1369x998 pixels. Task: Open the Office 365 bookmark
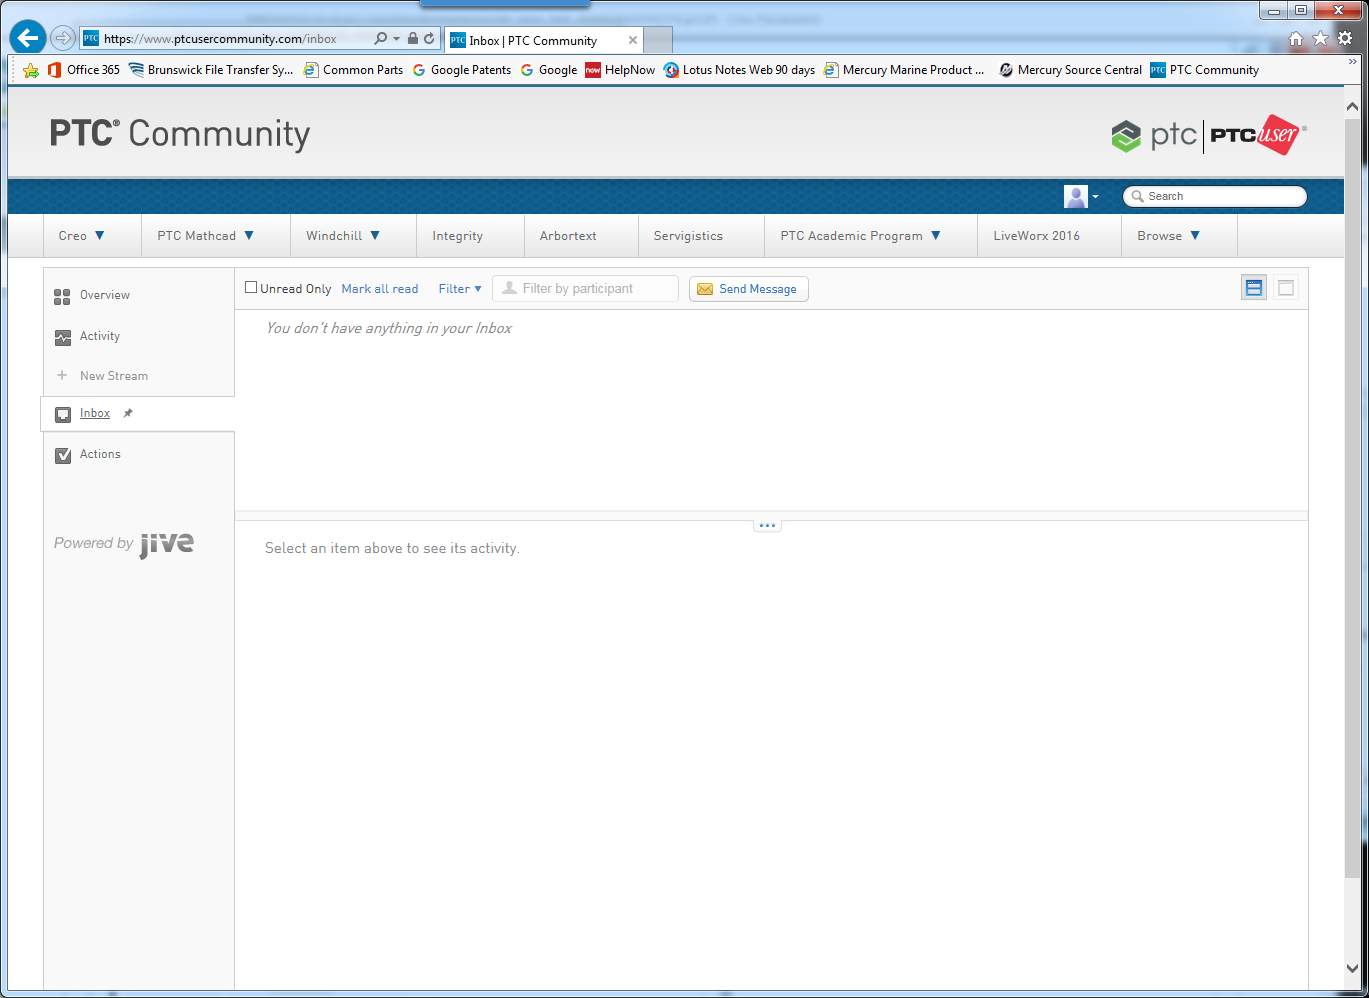[84, 70]
